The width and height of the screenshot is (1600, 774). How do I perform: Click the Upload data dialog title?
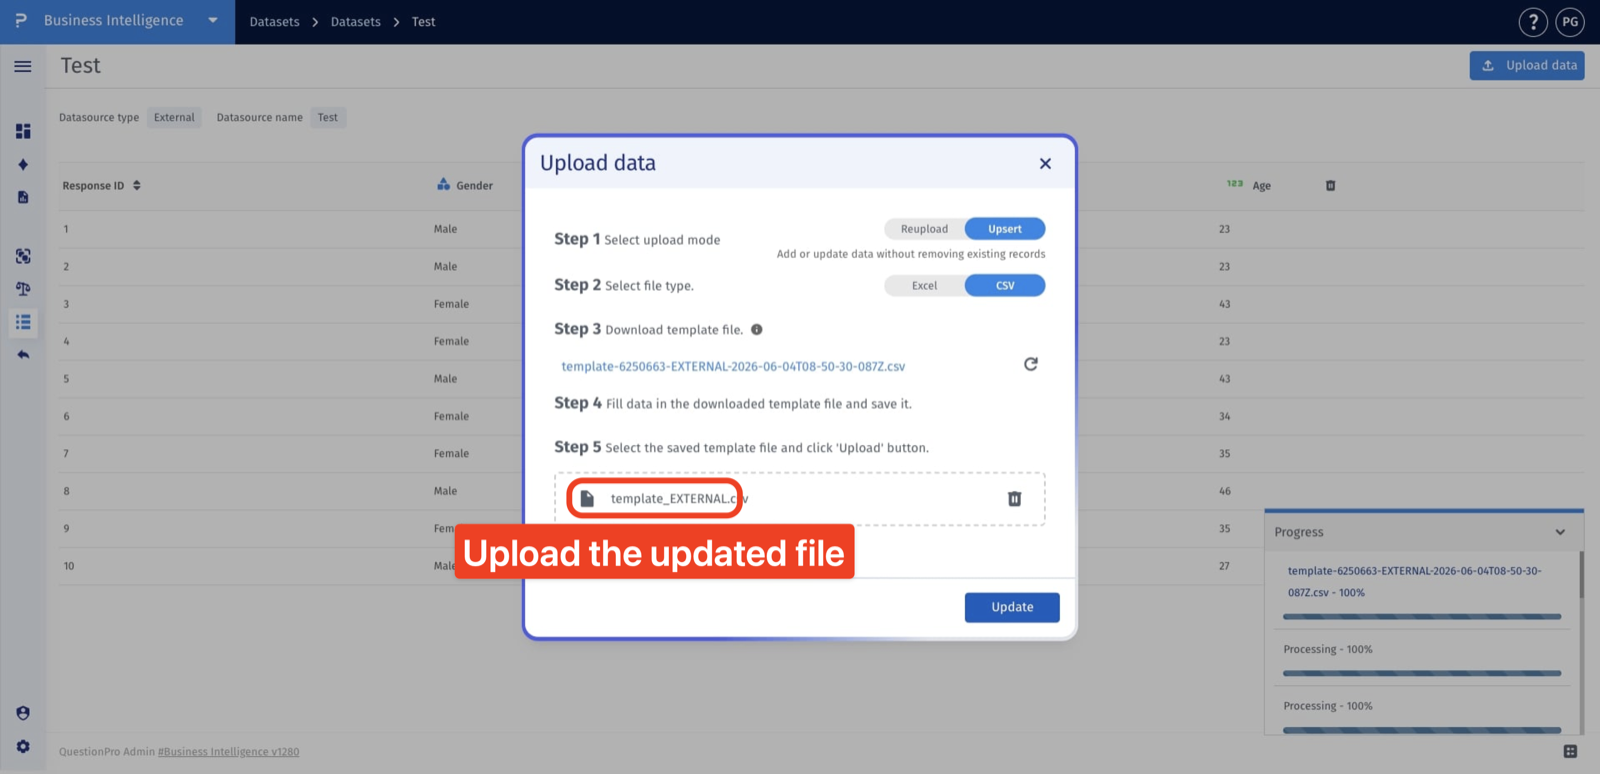pos(598,163)
